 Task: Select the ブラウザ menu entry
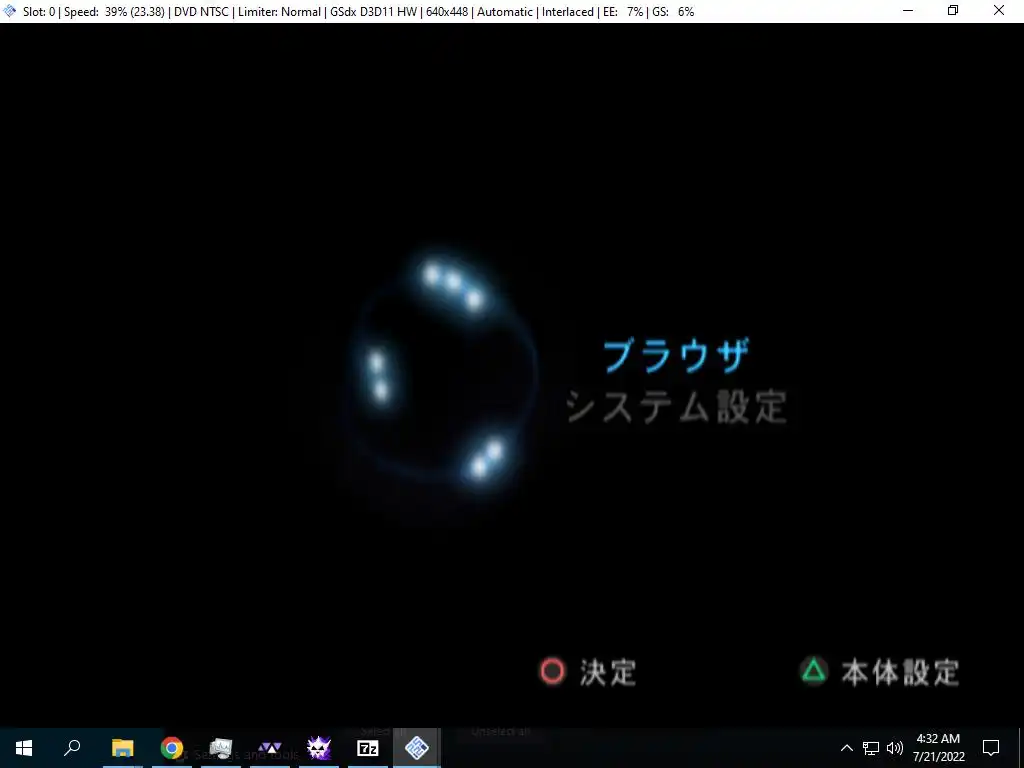(675, 356)
